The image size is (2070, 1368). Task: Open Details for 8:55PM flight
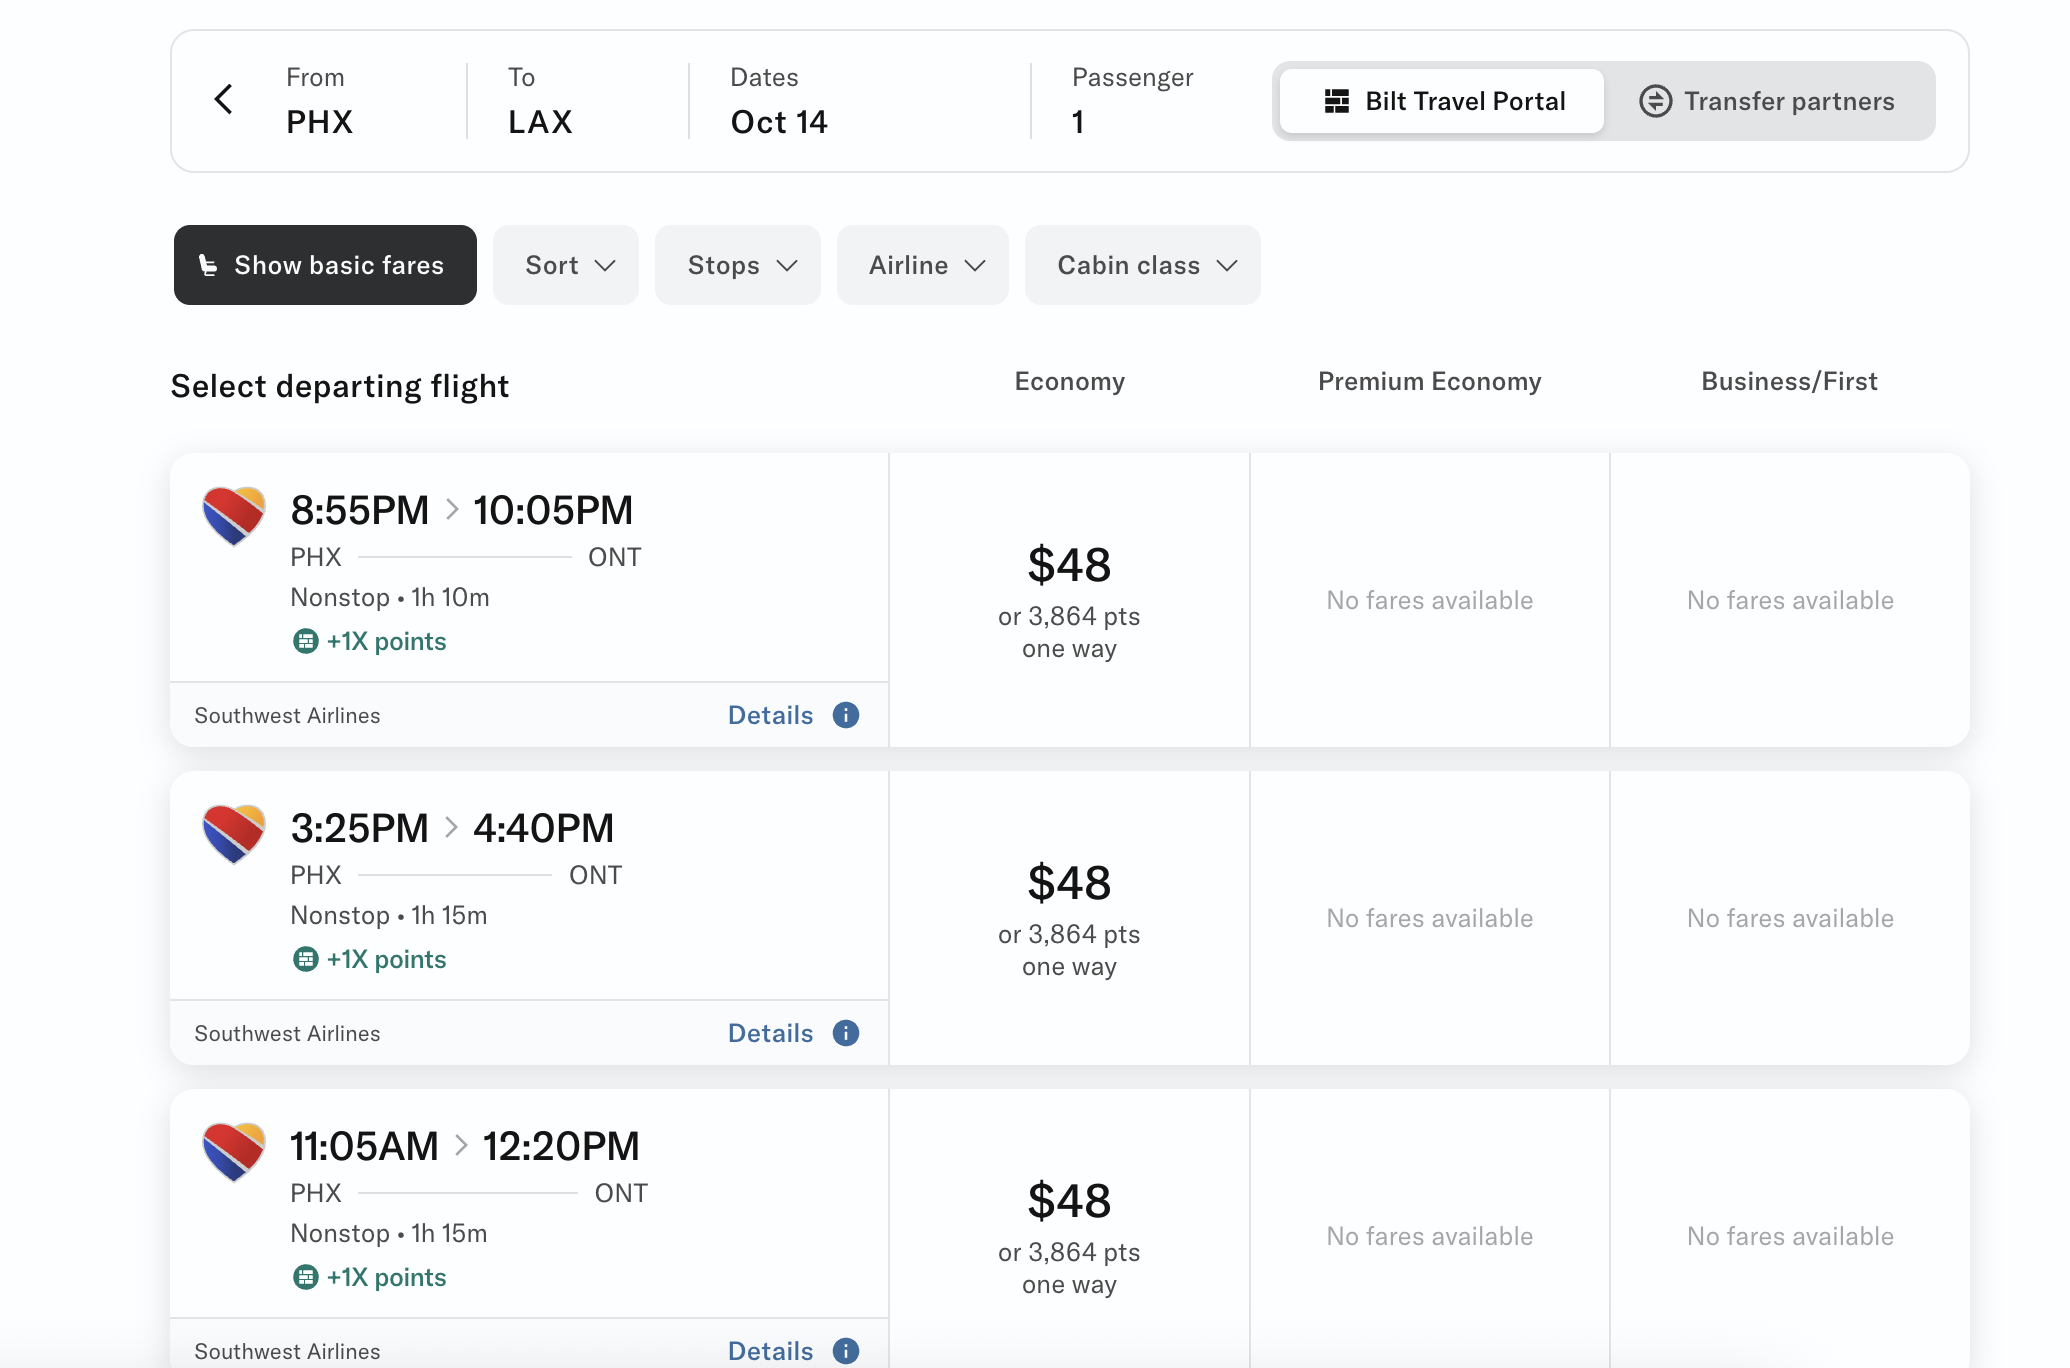coord(770,715)
